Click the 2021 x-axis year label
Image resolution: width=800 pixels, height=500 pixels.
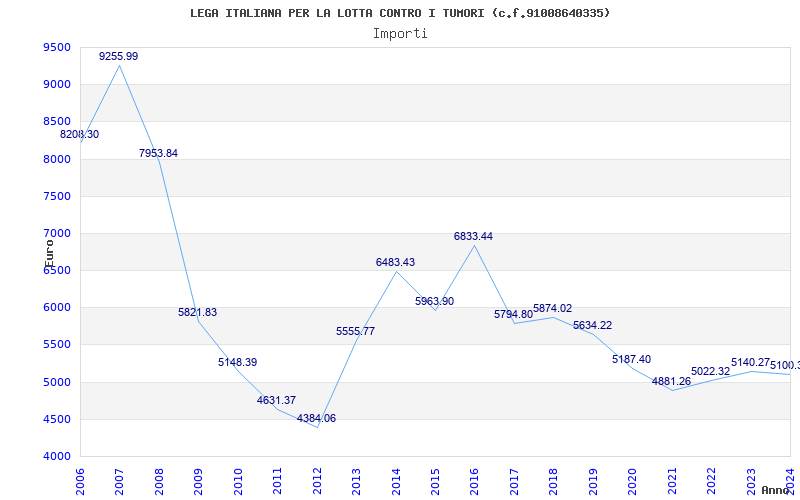pos(672,482)
